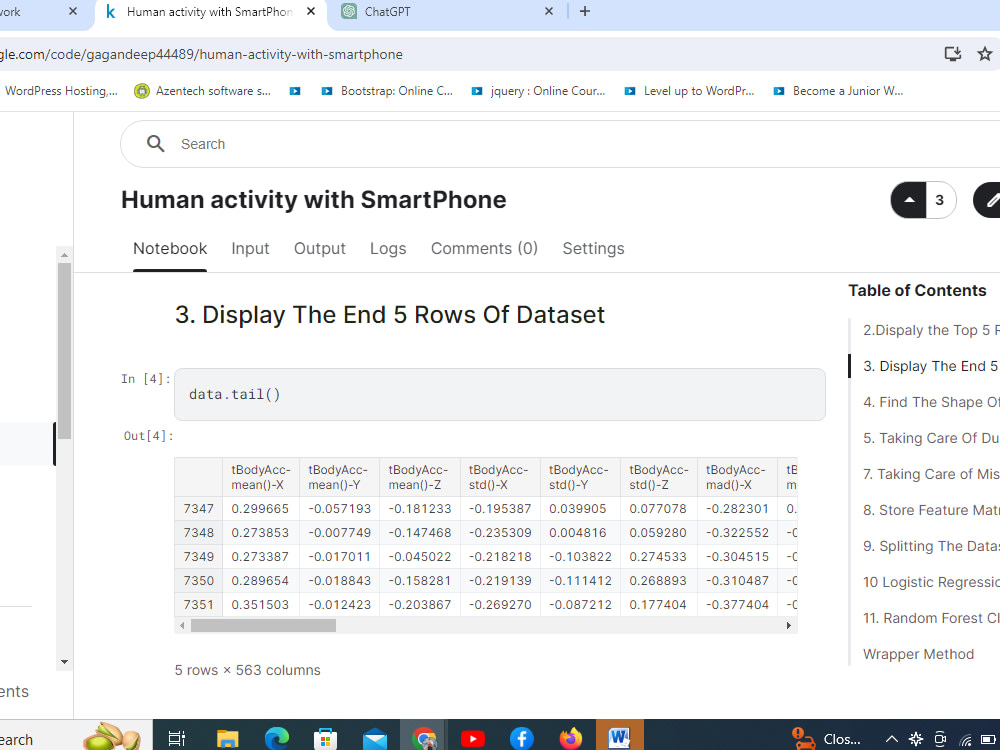Click cell value 0.274533
The width and height of the screenshot is (1000, 750).
click(658, 557)
